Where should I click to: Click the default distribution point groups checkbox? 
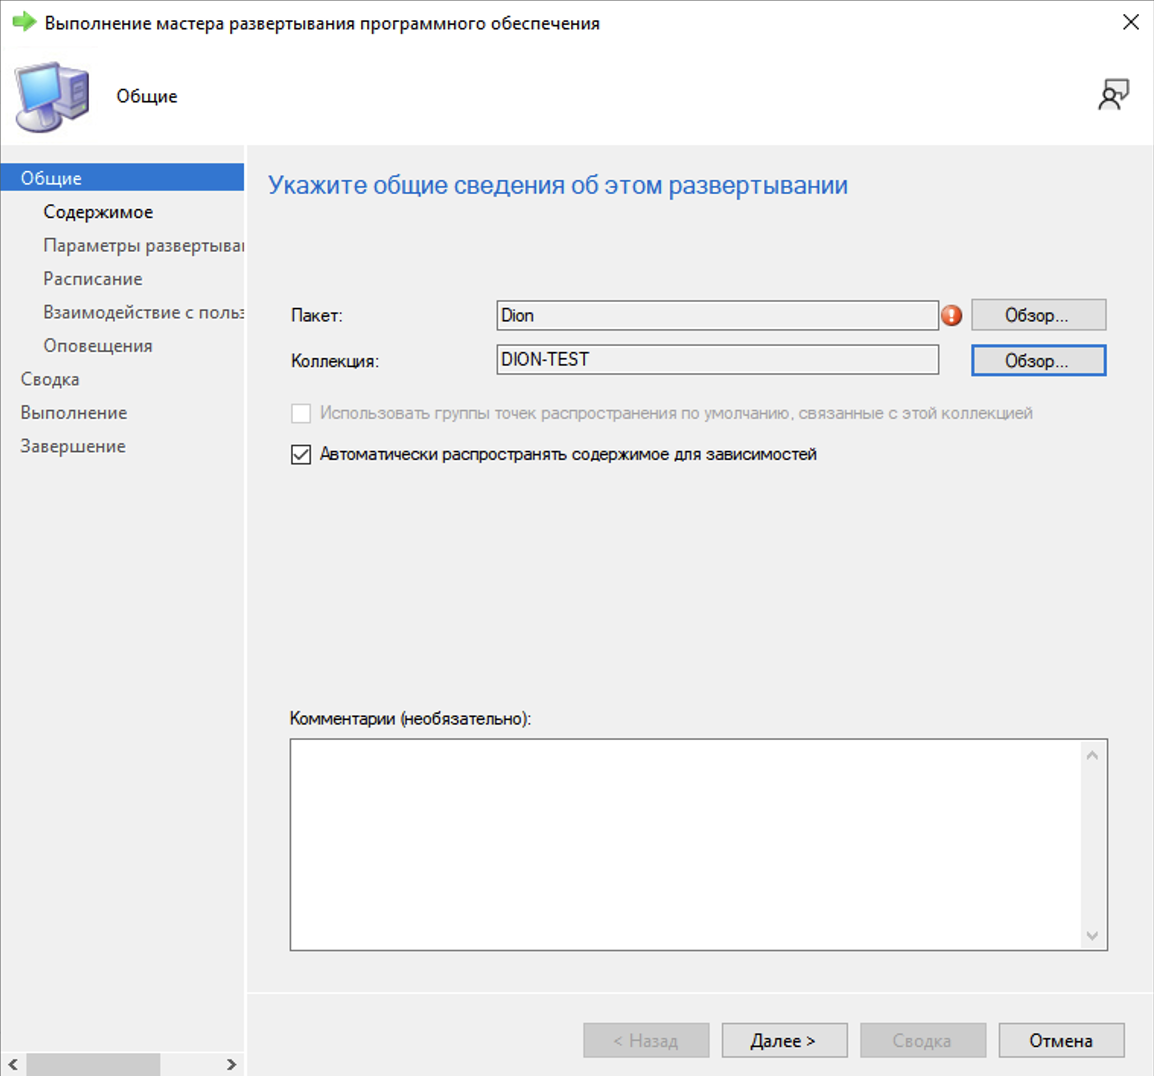[301, 412]
